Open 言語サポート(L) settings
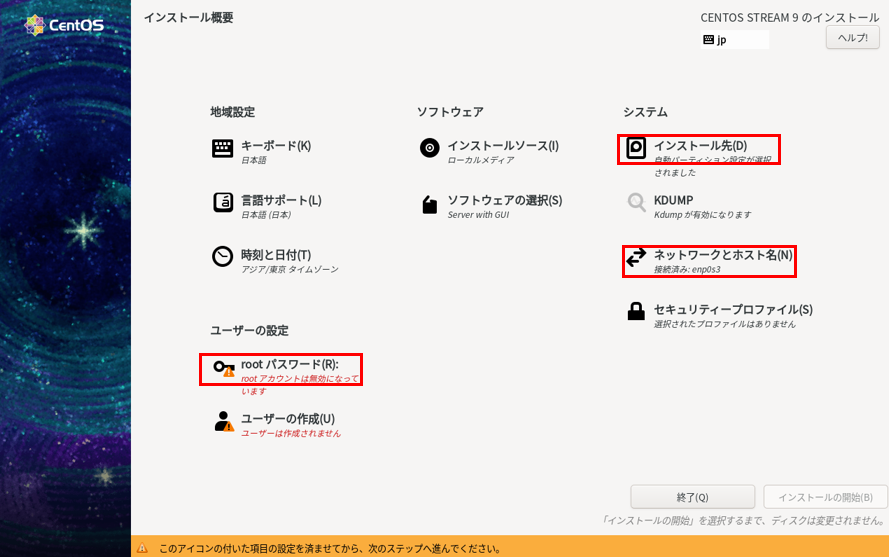Viewport: 889px width, 557px height. [281, 200]
